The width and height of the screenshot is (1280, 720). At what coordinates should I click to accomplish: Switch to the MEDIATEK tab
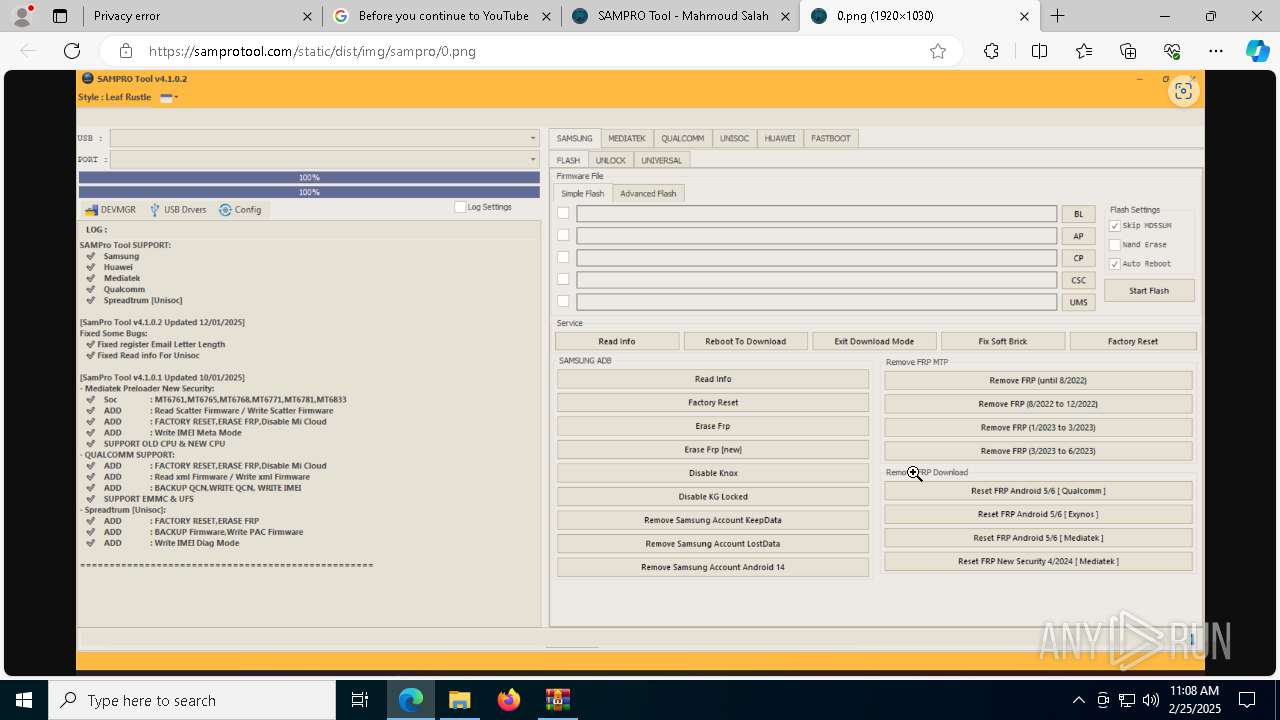click(x=627, y=138)
